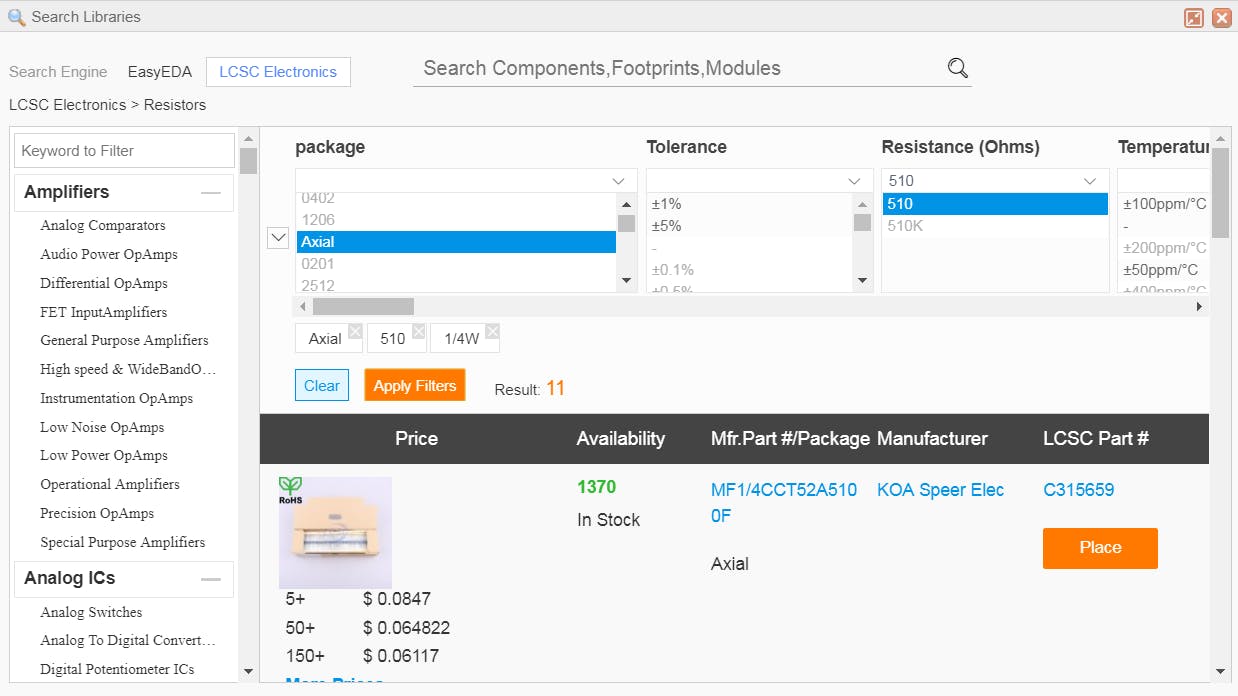Collapse the Amplifiers category
The width and height of the screenshot is (1238, 696).
coord(210,192)
